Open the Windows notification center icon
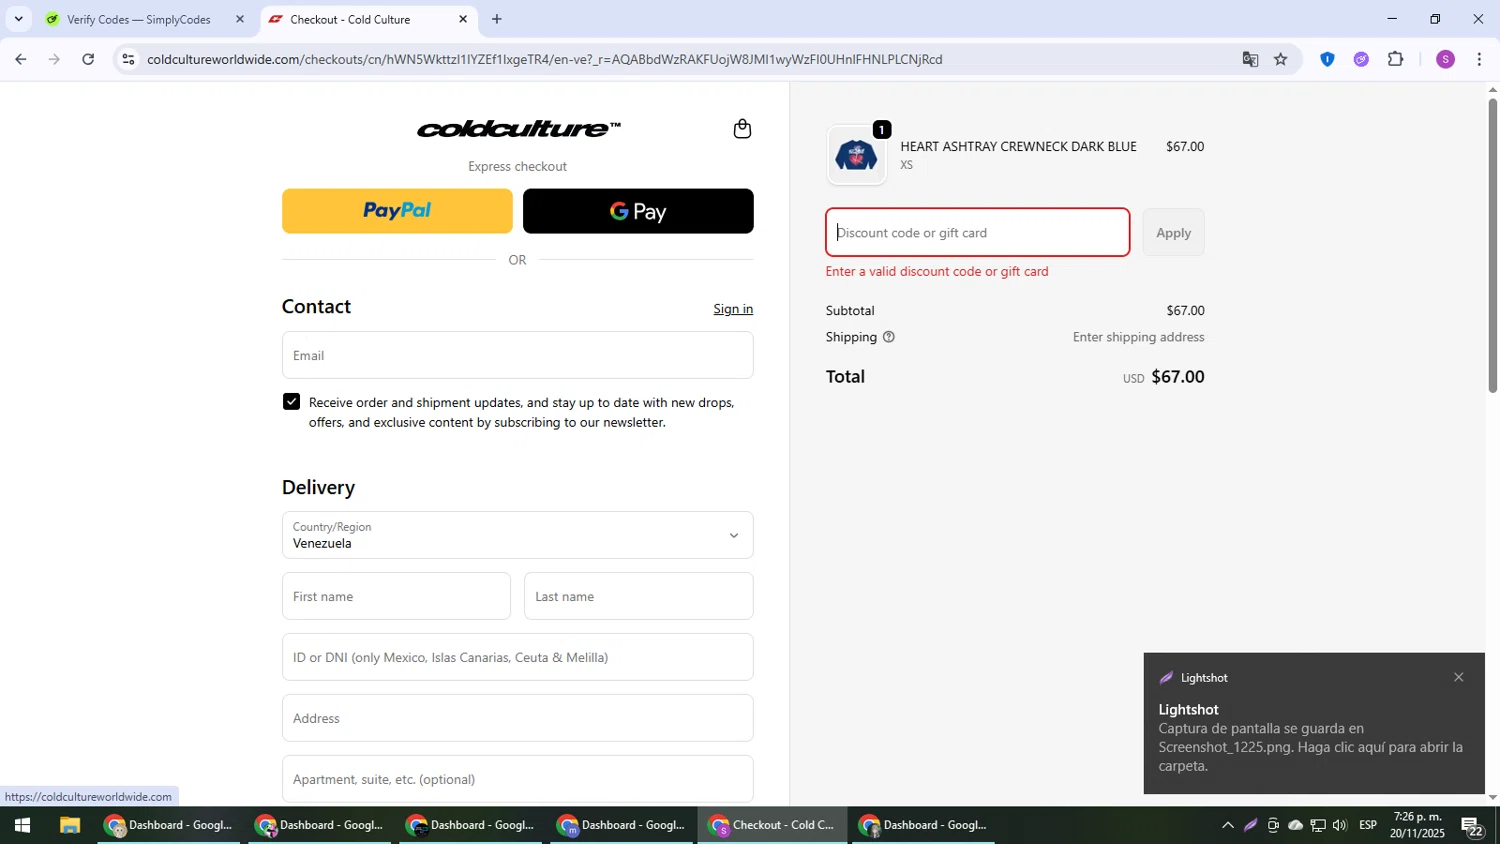Viewport: 1500px width, 844px height. [x=1472, y=826]
